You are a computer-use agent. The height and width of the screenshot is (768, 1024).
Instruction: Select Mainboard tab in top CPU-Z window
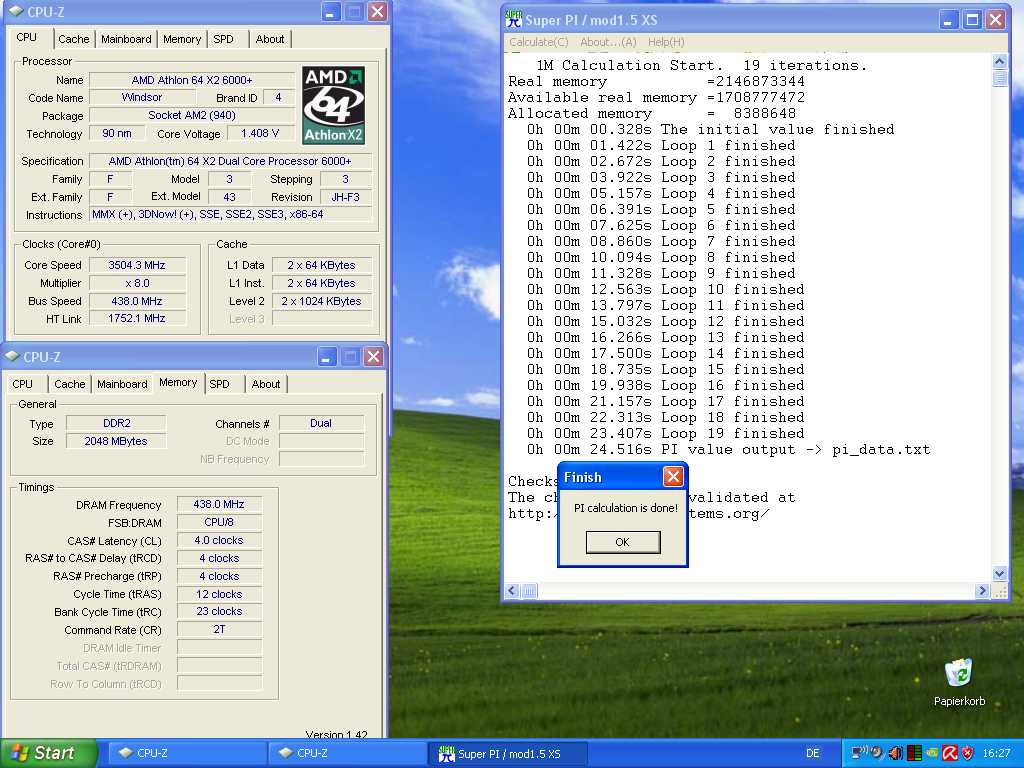coord(126,39)
